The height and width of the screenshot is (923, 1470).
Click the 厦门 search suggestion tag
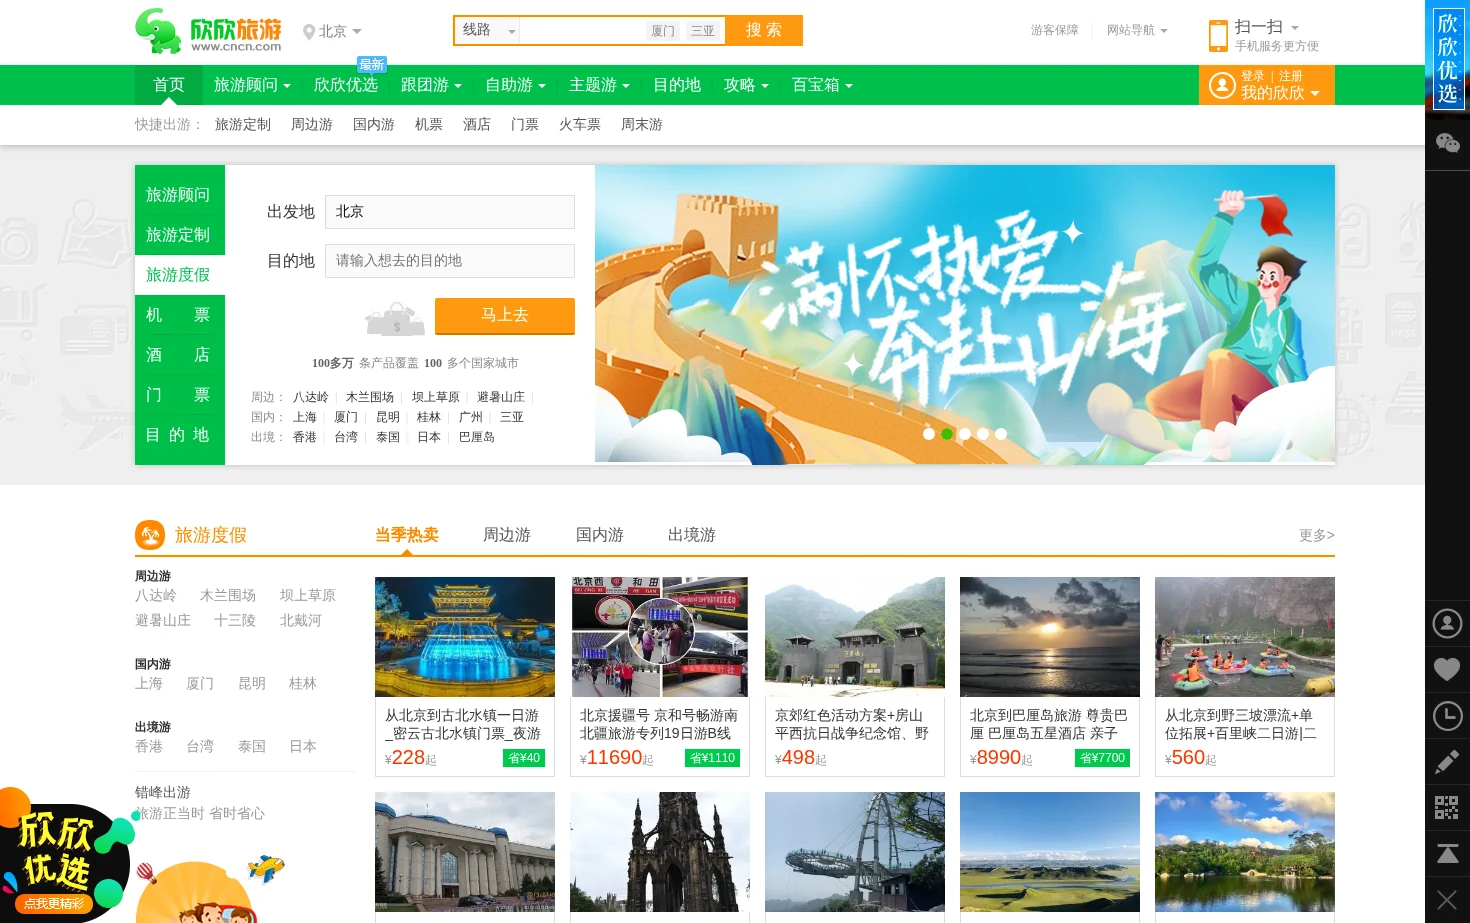pyautogui.click(x=663, y=31)
